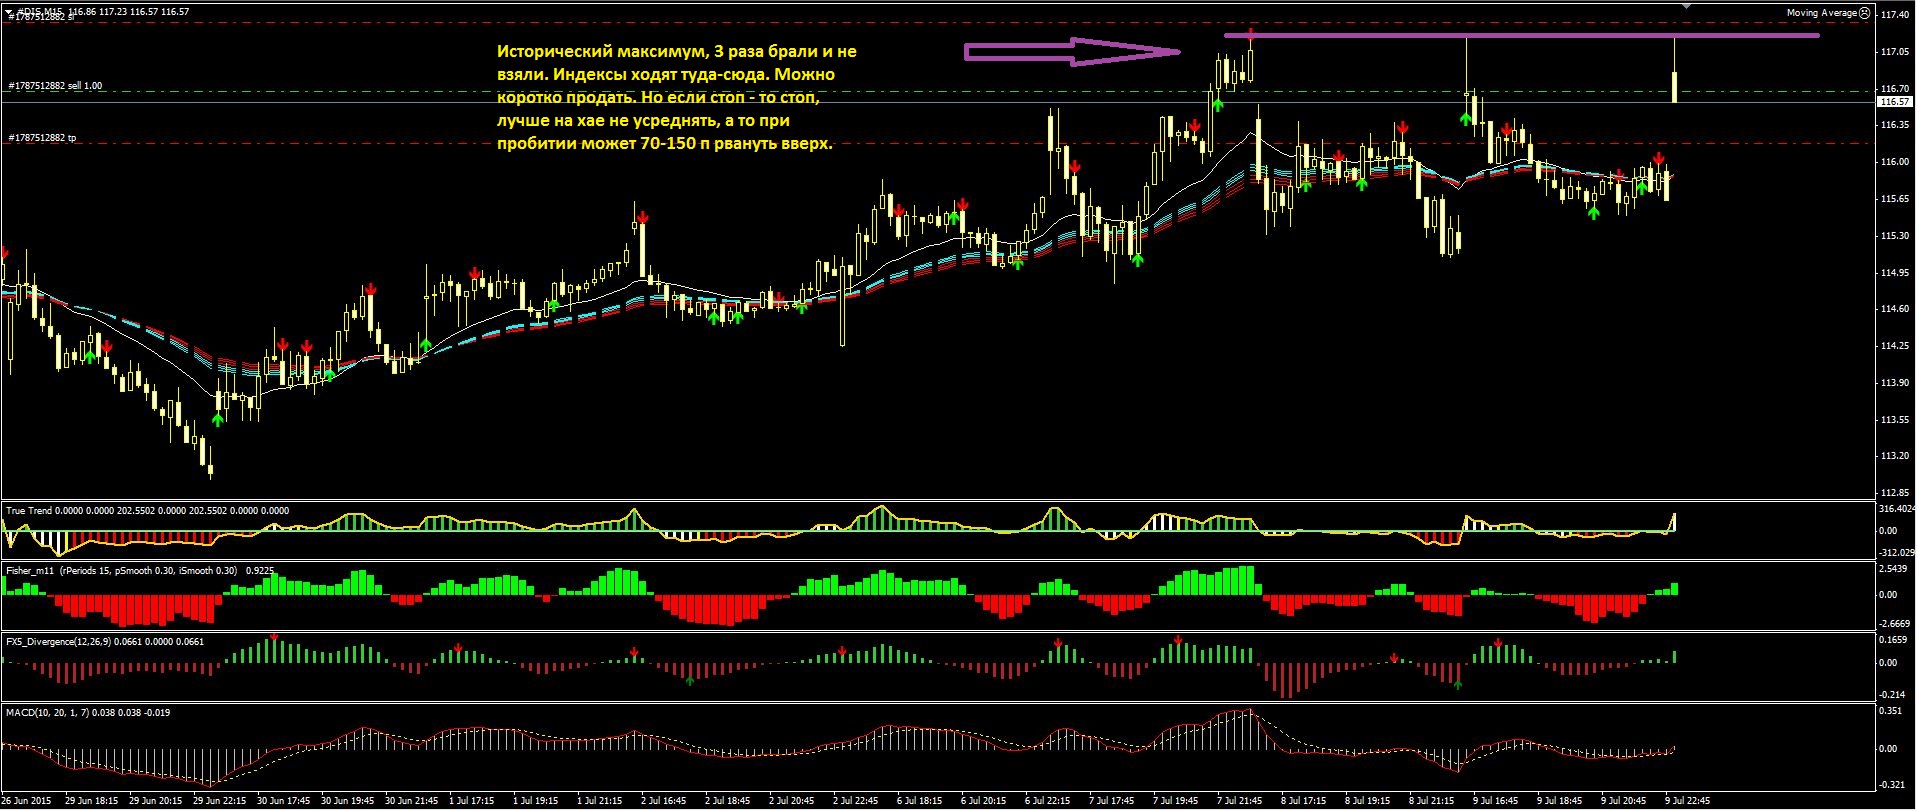
Task: Select the #1787512882 sell 1.00 order label
Action: click(55, 86)
